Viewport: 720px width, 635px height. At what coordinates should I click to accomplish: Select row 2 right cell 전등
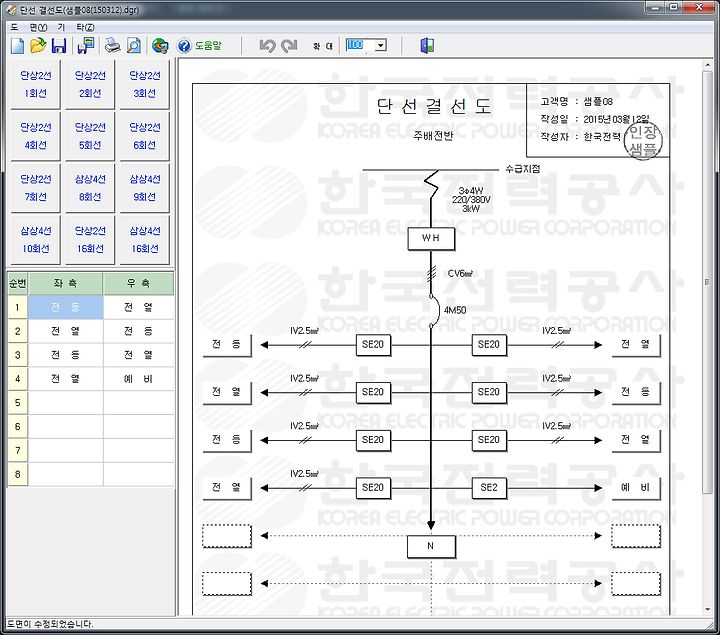pos(139,331)
